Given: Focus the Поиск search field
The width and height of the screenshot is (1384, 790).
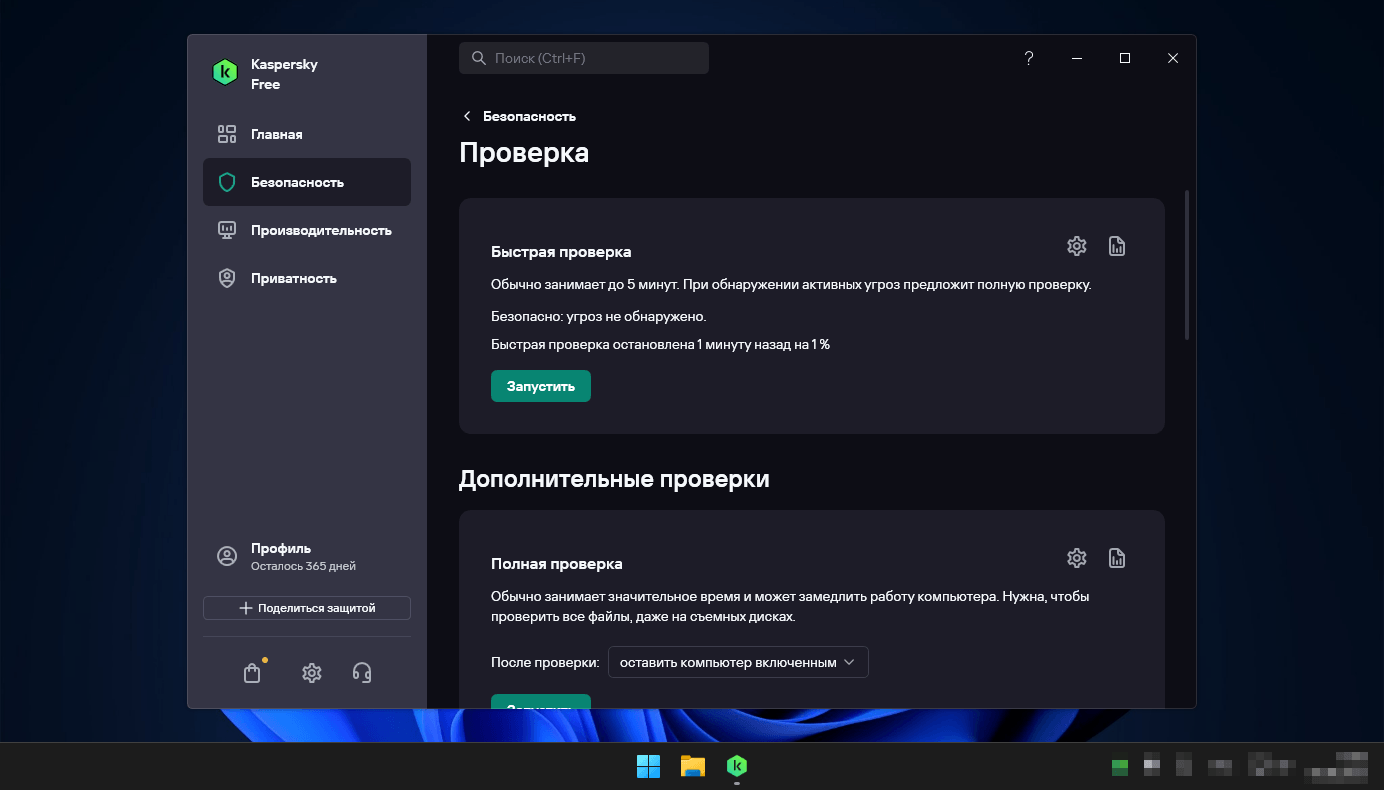Looking at the screenshot, I should (584, 58).
